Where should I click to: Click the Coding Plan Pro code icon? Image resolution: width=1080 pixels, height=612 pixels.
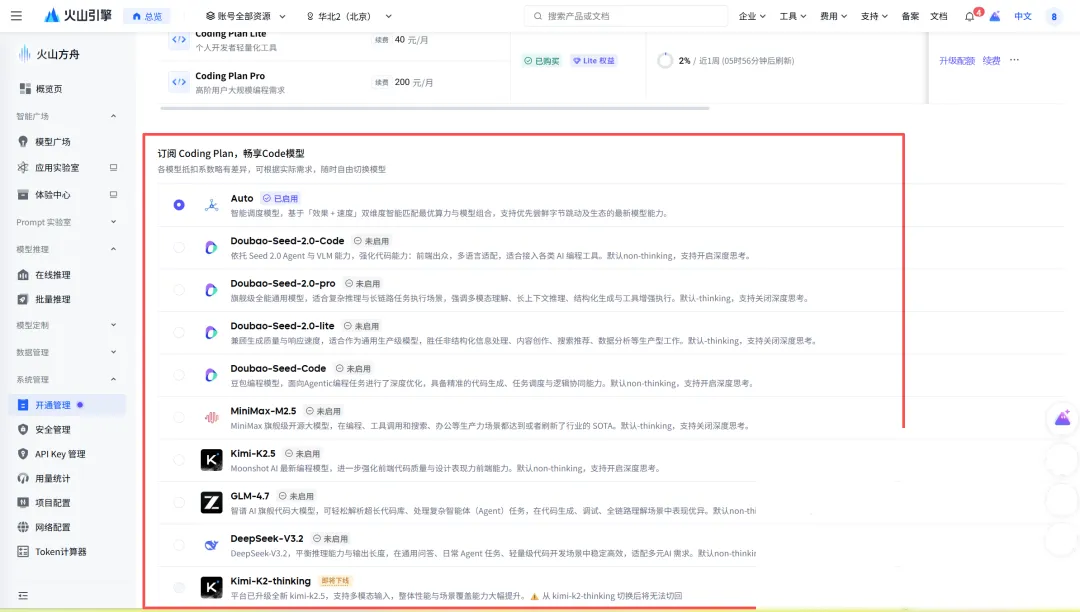coord(179,82)
